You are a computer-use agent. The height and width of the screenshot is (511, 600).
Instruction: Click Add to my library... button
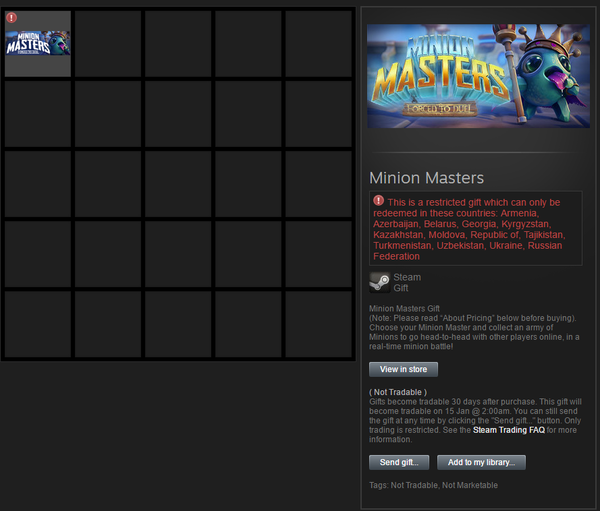(x=481, y=462)
